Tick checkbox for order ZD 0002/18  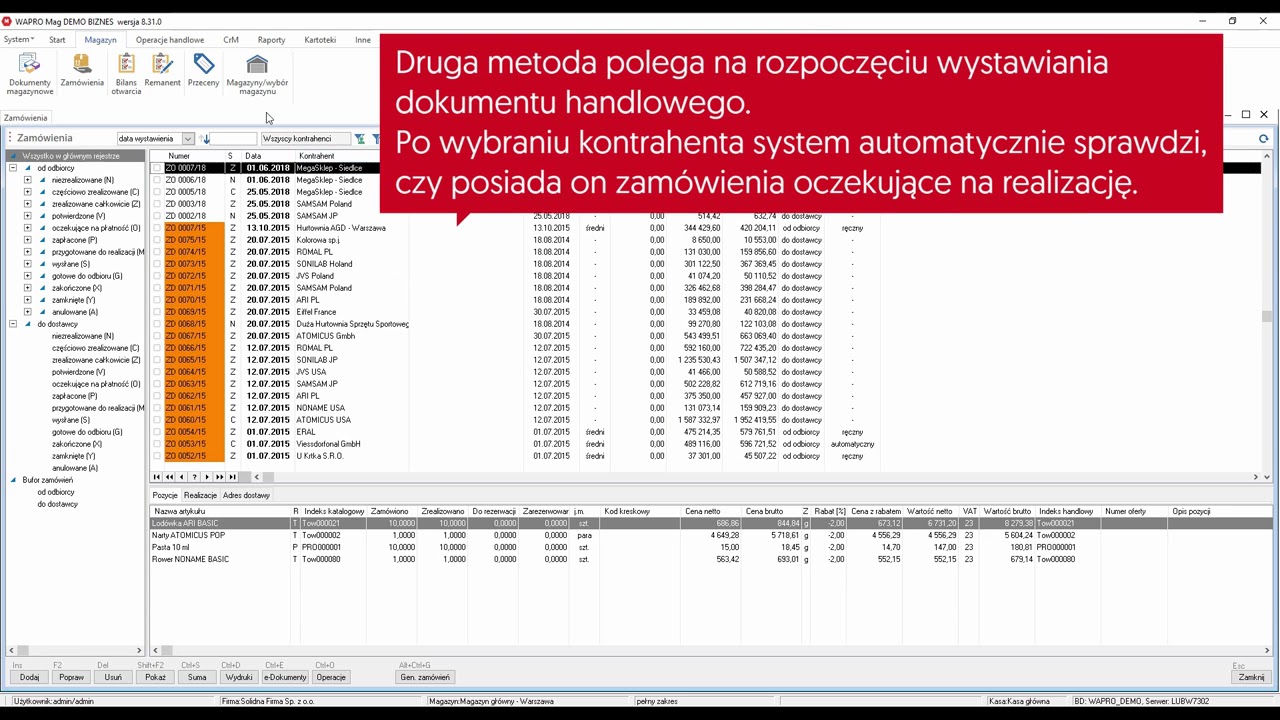coord(157,216)
